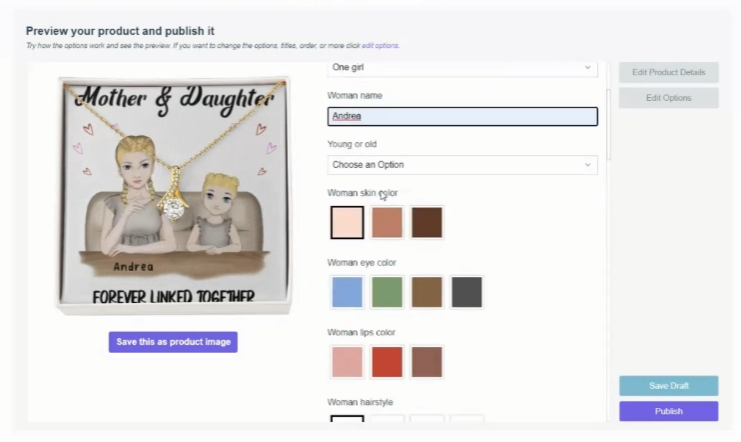Pick dark gray woman eye color
Screen dimensions: 741x442
click(466, 292)
